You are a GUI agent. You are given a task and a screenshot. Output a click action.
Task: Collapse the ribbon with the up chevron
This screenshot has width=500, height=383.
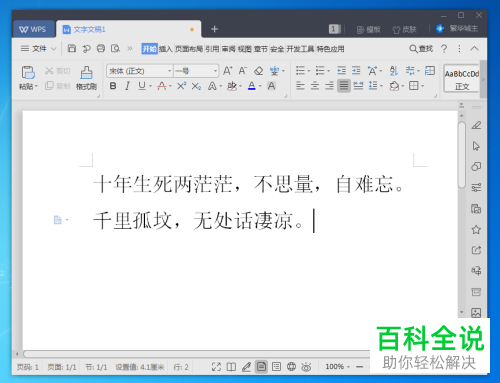click(x=474, y=49)
